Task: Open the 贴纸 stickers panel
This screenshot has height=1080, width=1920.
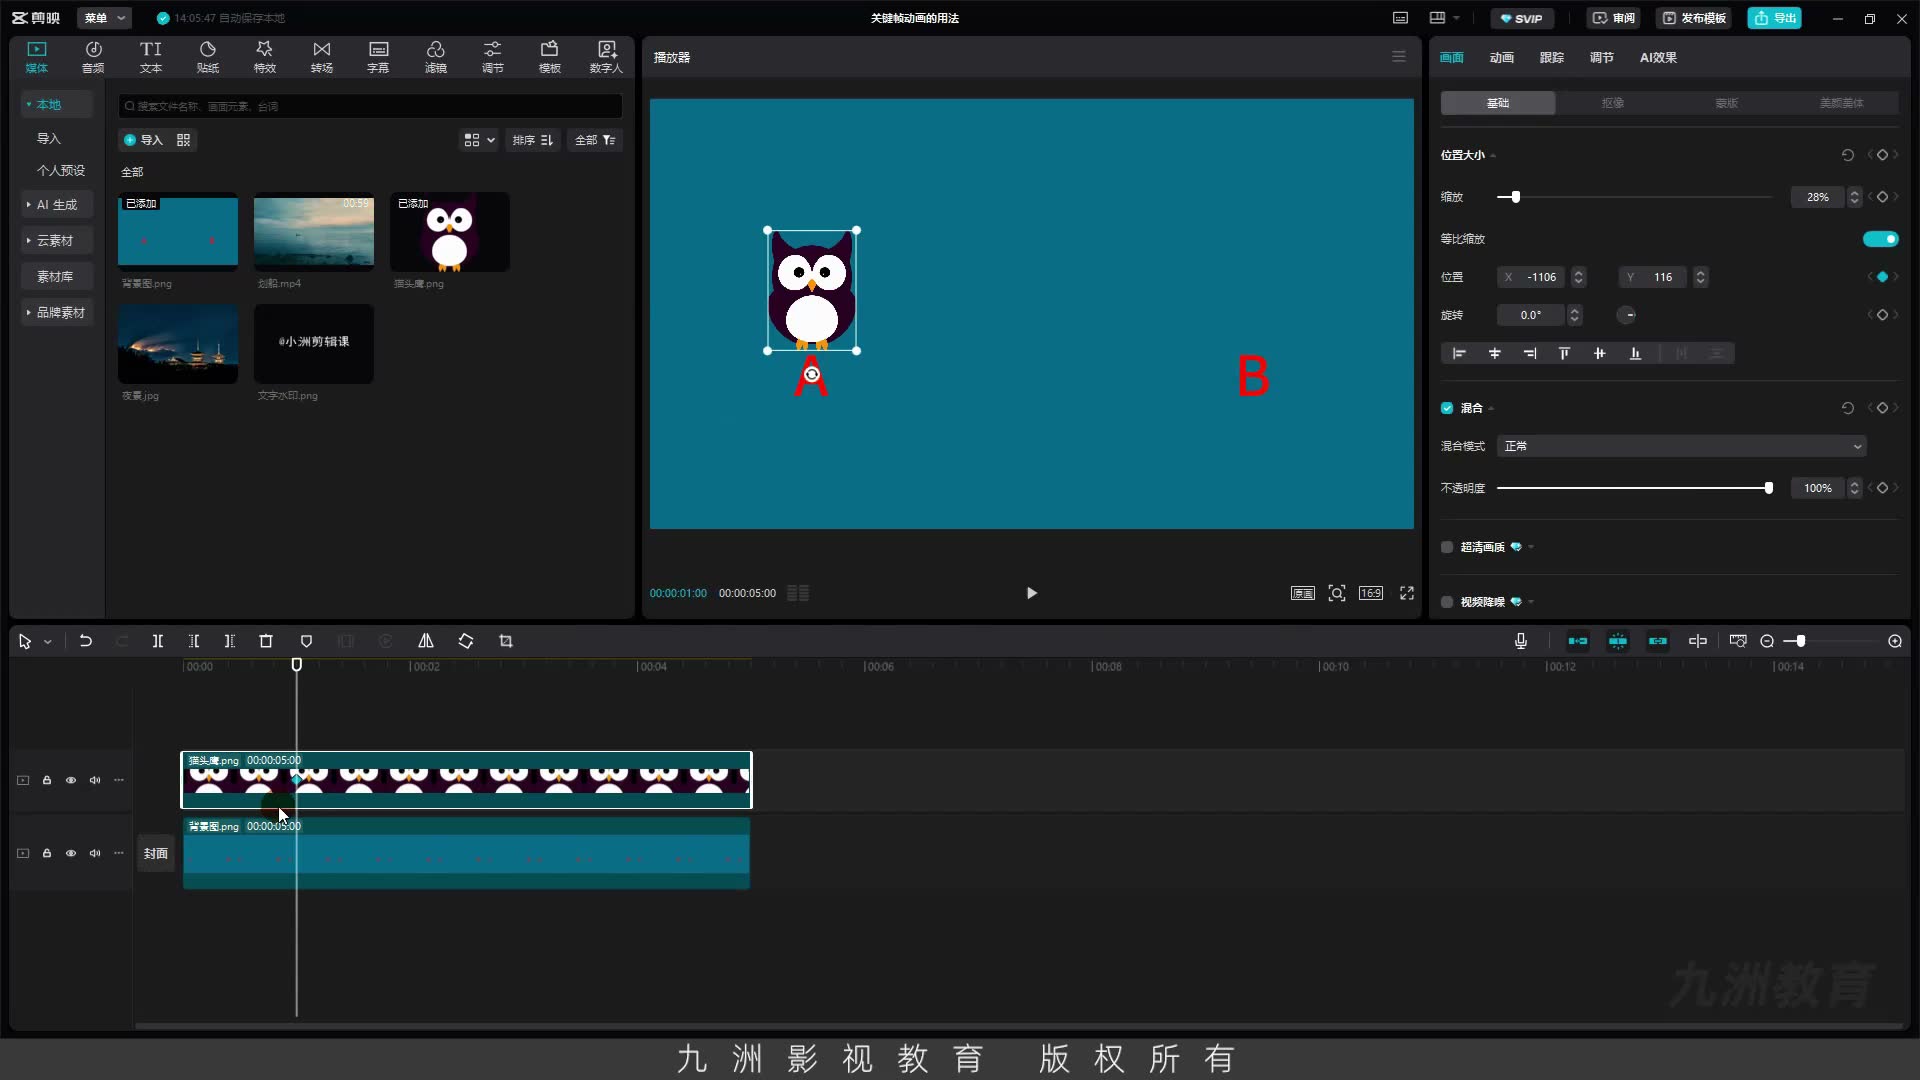Action: [207, 57]
